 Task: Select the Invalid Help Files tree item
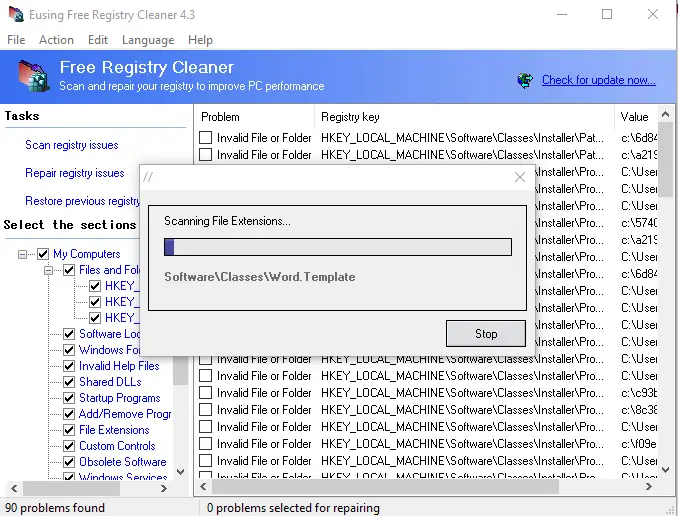click(x=119, y=366)
